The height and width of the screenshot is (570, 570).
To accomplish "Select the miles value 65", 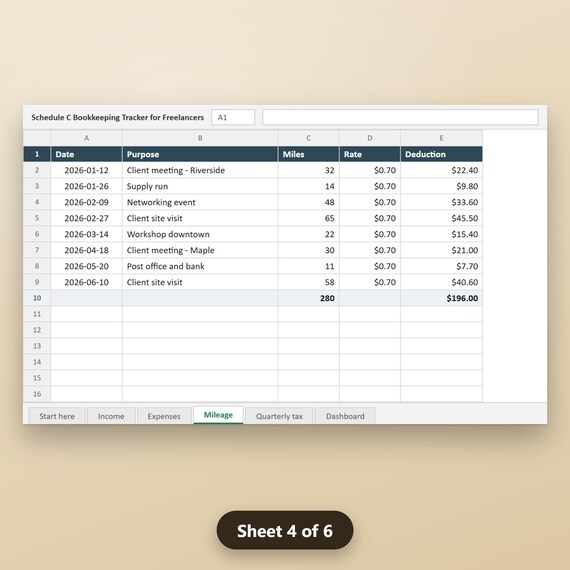I will pos(309,218).
